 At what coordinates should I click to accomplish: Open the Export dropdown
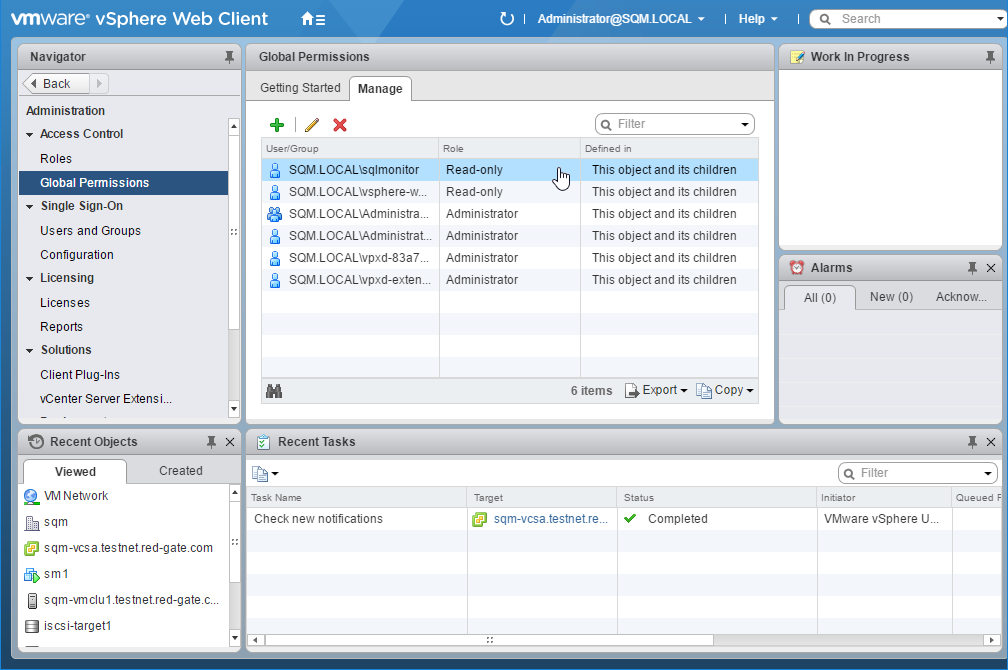coord(656,391)
